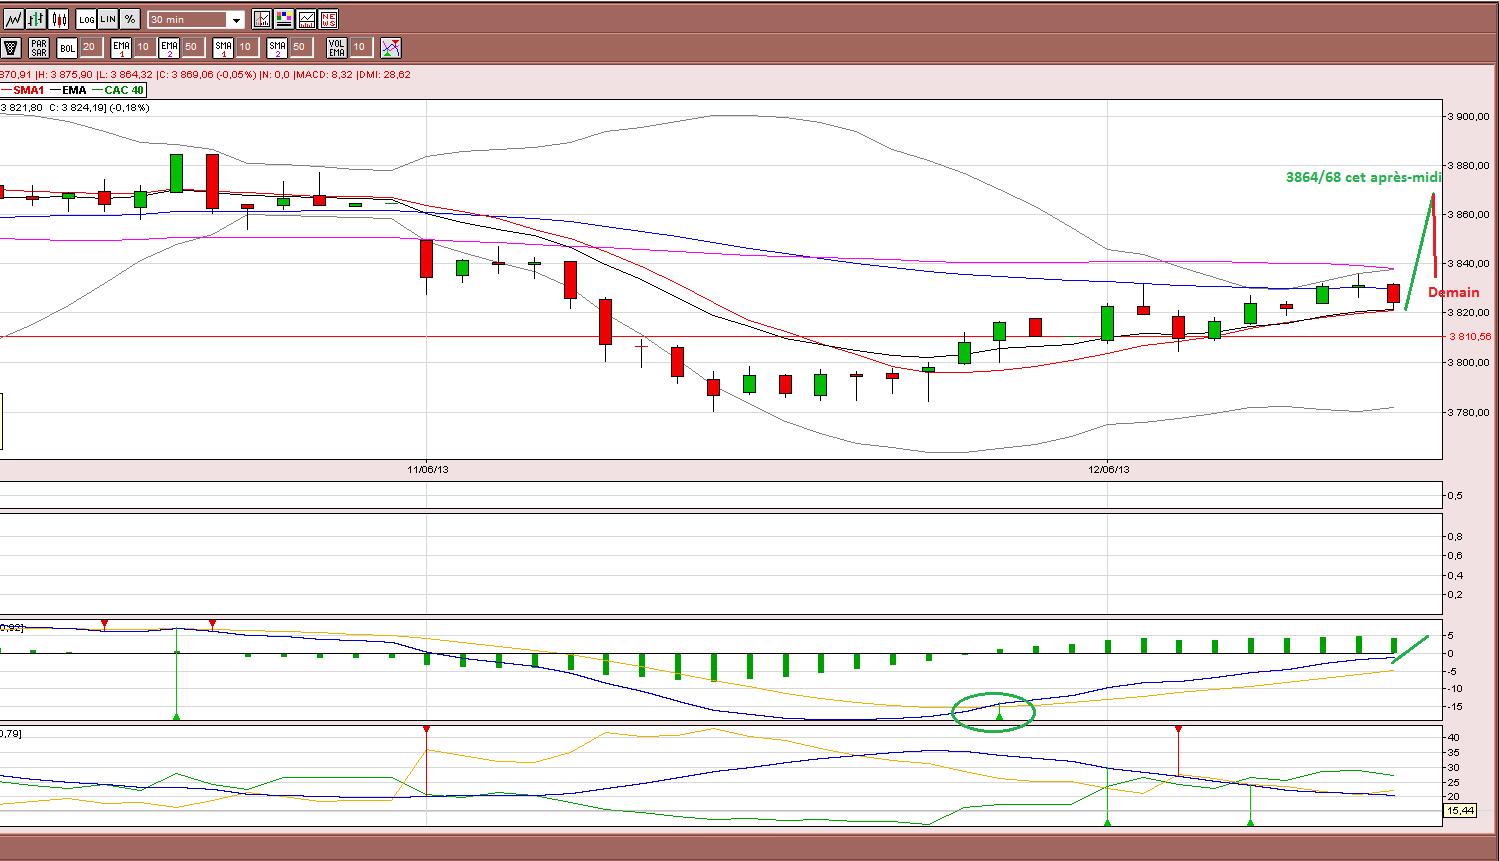Click the MACD: 8,32 readout
Image resolution: width=1499 pixels, height=861 pixels.
[326, 74]
